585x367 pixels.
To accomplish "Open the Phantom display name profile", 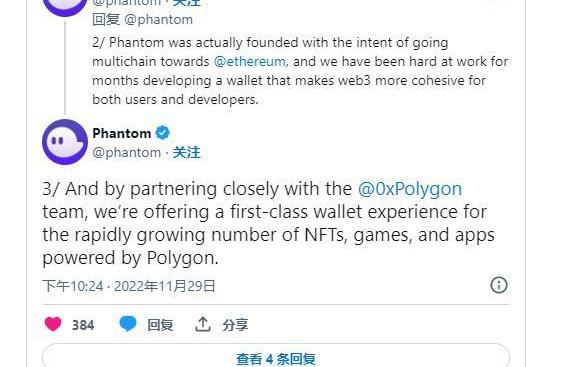I will click(122, 133).
